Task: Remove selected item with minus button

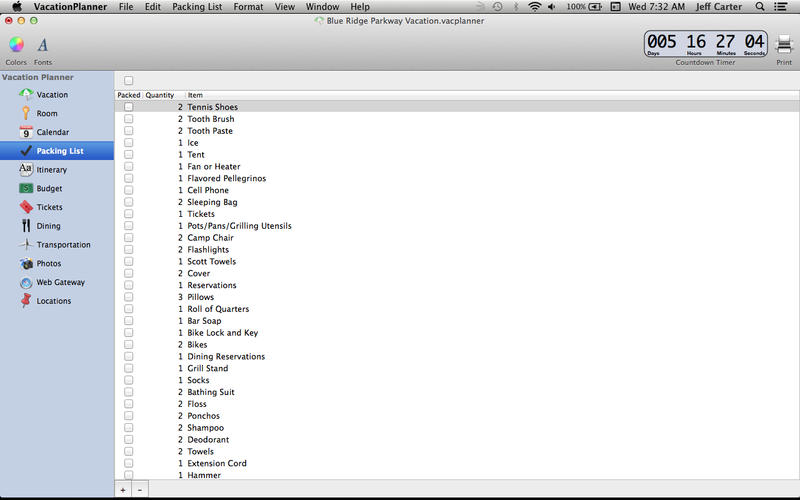Action: (140, 490)
